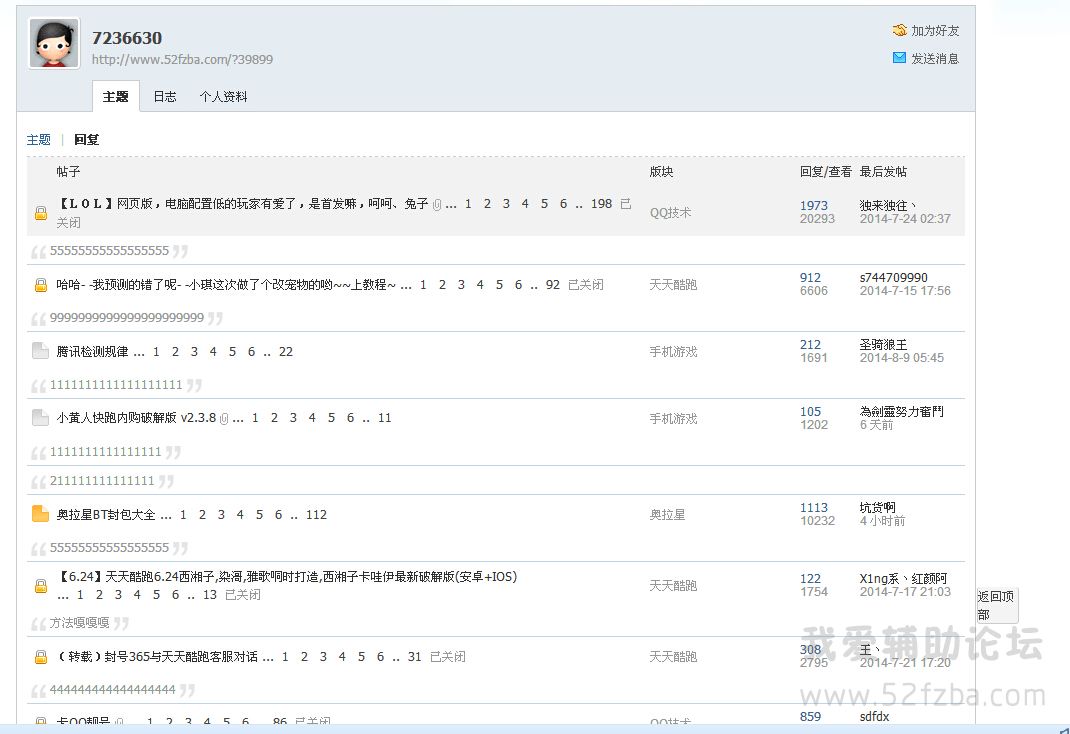Screen dimensions: 1070x734
Task: Go to page 5 of 奥拉星BT封包大全 thread
Action: [259, 514]
